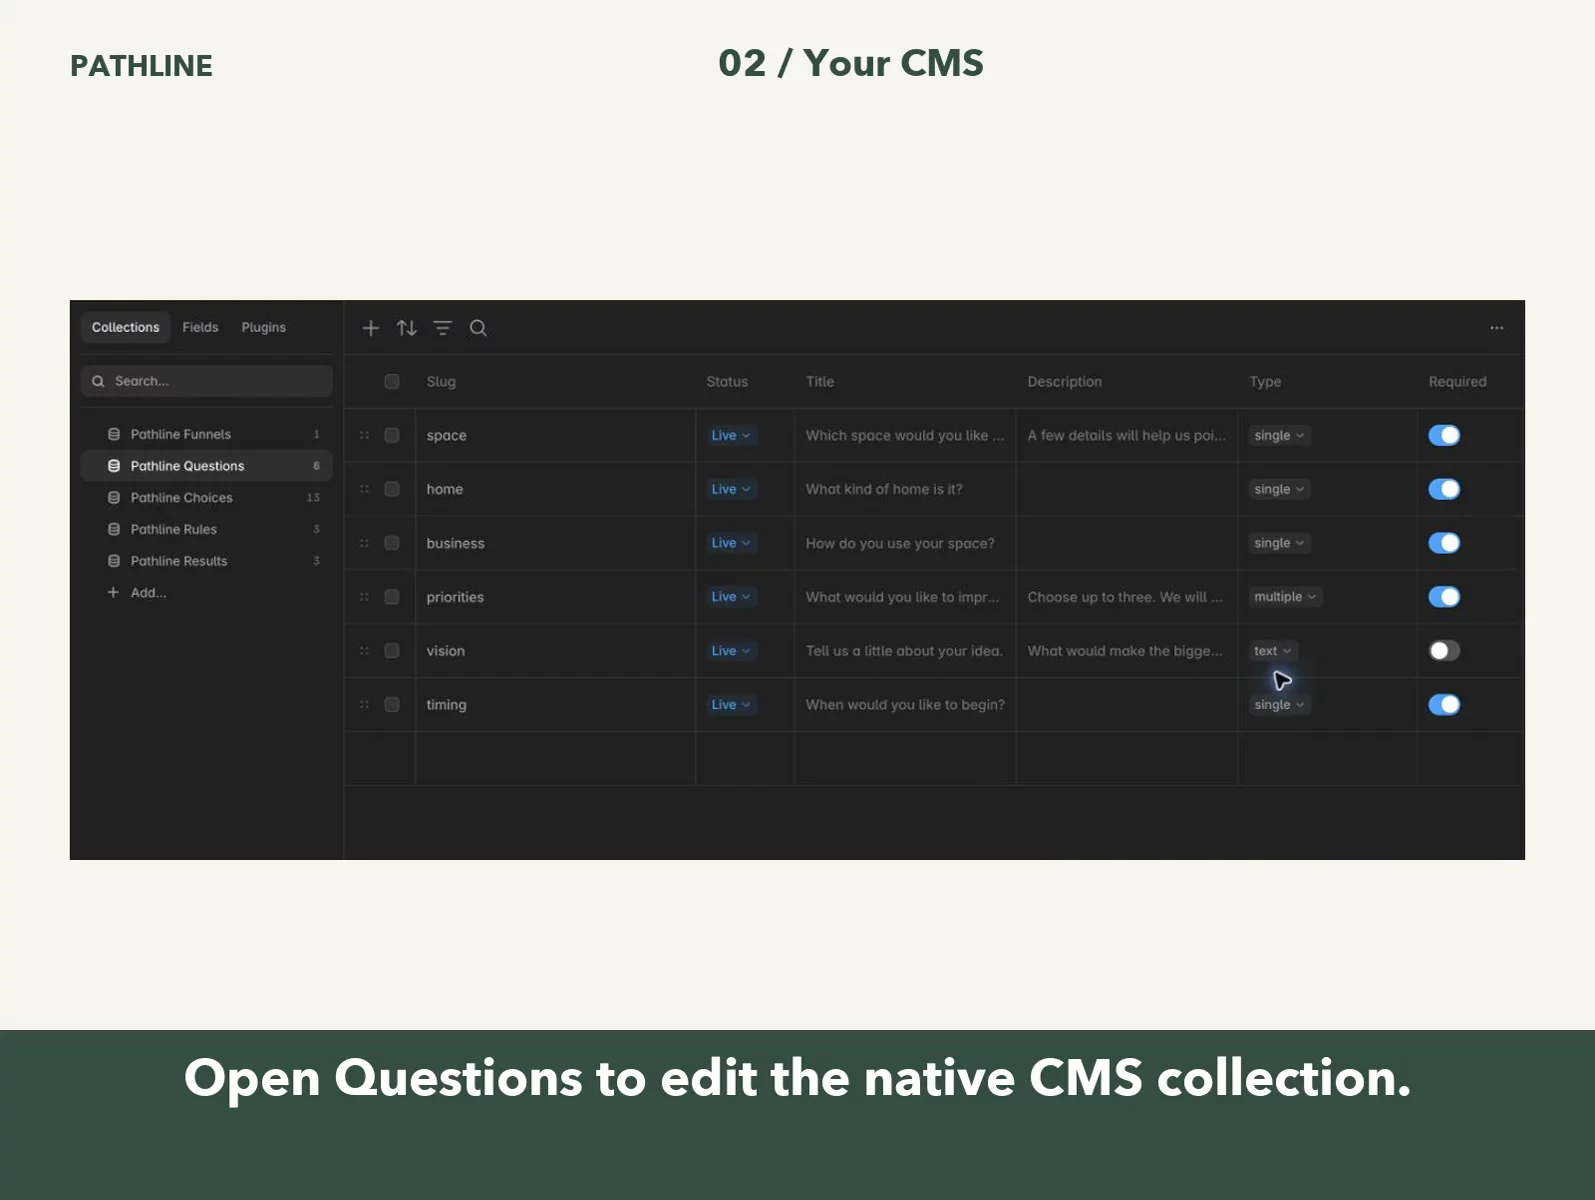The width and height of the screenshot is (1595, 1200).
Task: Click the plus icon beside Add...
Action: [x=113, y=592]
